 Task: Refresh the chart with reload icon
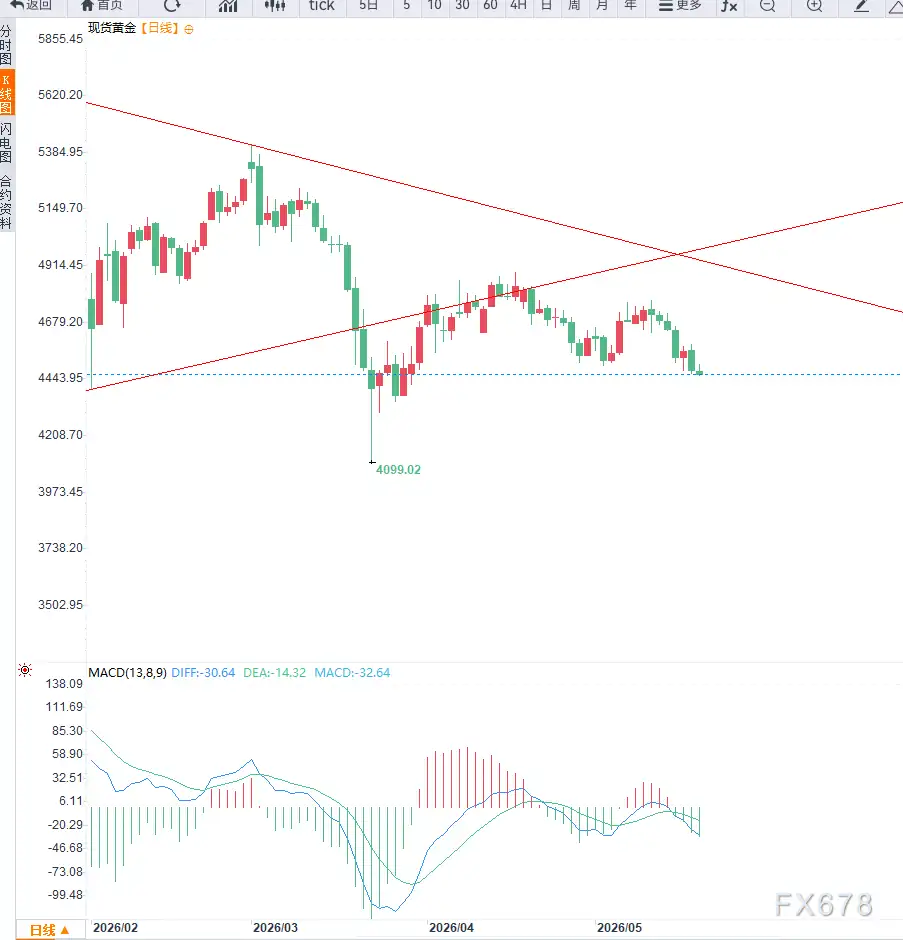click(172, 5)
